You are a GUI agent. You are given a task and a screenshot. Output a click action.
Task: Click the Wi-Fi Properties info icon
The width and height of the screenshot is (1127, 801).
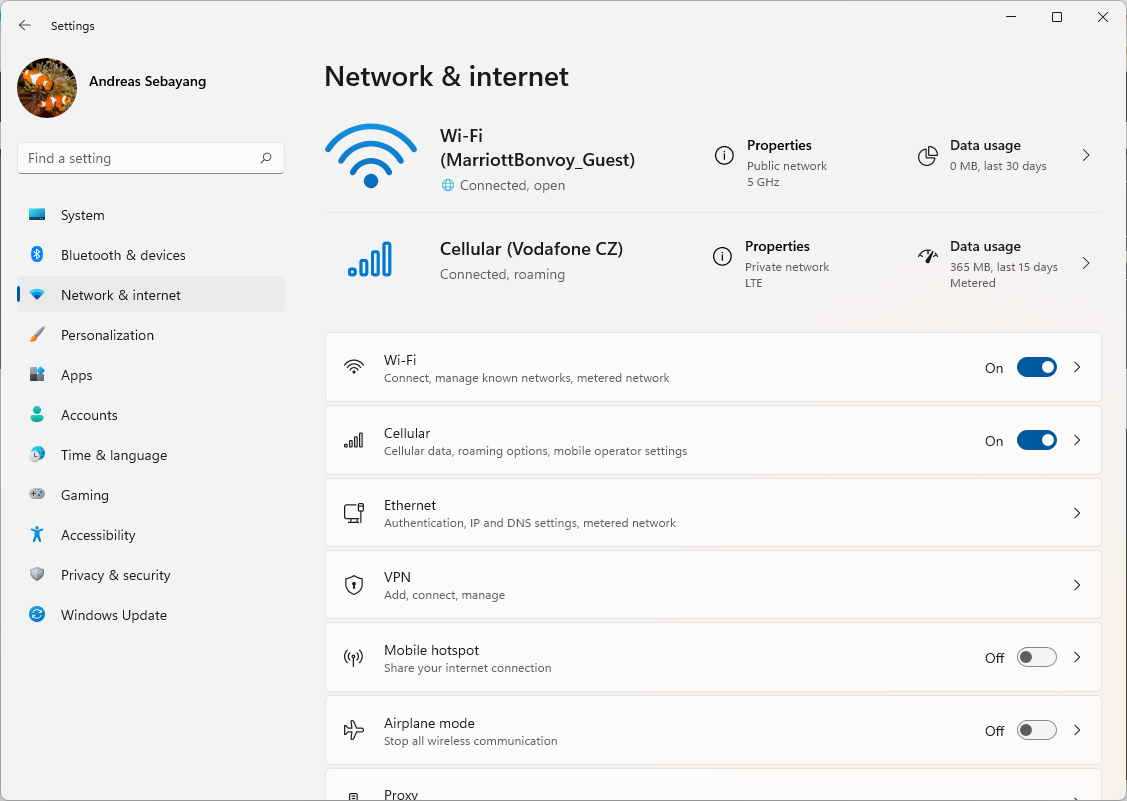(724, 155)
